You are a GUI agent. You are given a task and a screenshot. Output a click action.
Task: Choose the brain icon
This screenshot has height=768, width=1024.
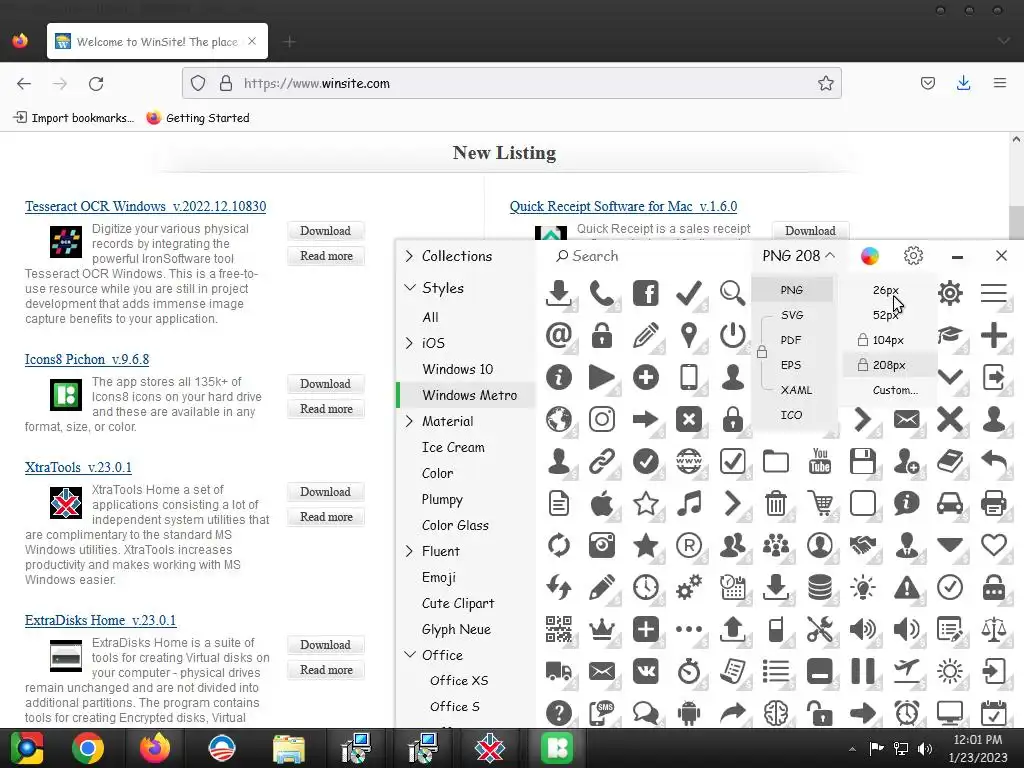pyautogui.click(x=776, y=713)
